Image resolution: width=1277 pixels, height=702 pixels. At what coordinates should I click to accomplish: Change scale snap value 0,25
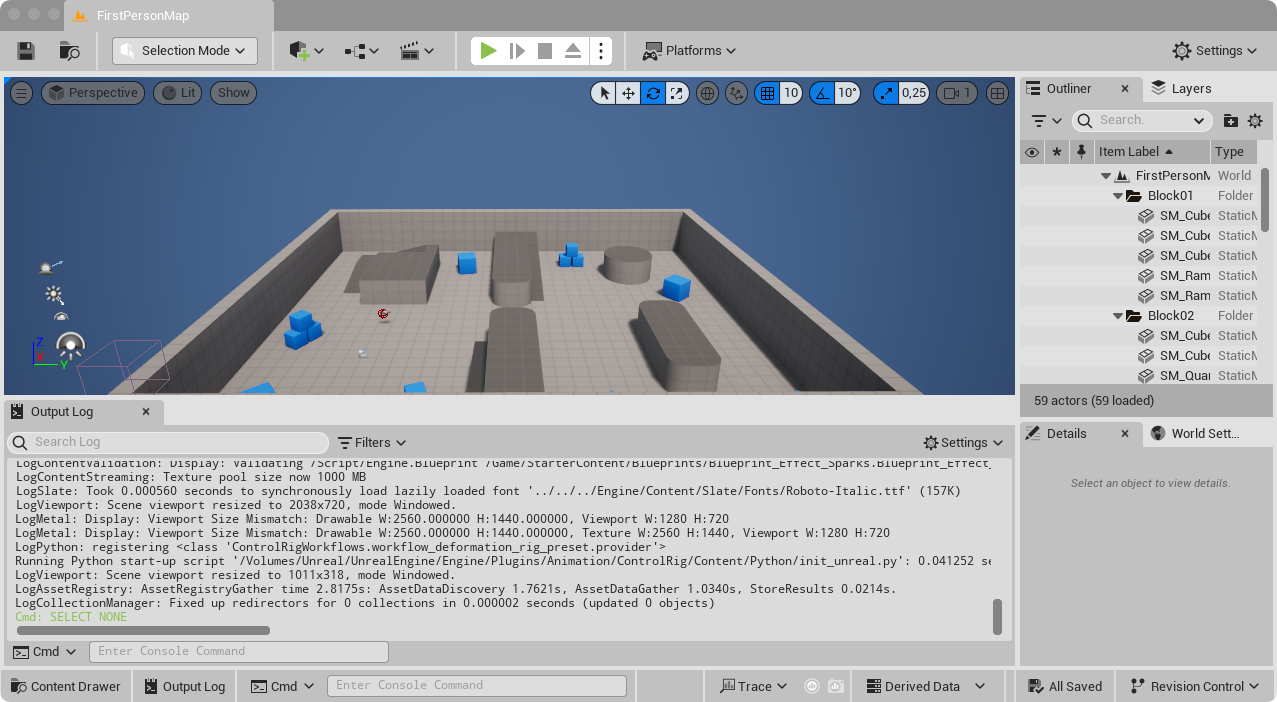click(914, 93)
